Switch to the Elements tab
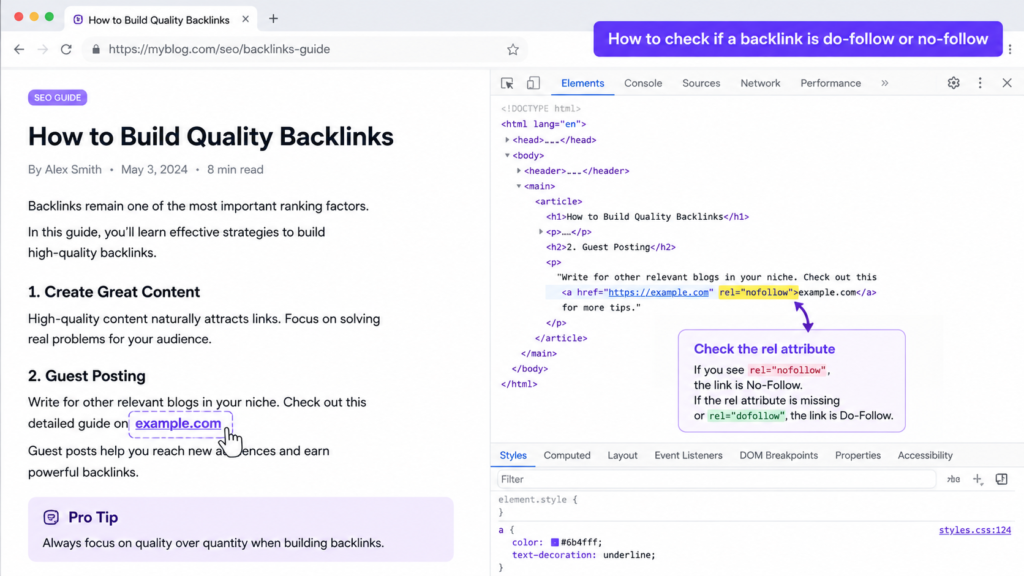The width and height of the screenshot is (1024, 576). pos(583,83)
